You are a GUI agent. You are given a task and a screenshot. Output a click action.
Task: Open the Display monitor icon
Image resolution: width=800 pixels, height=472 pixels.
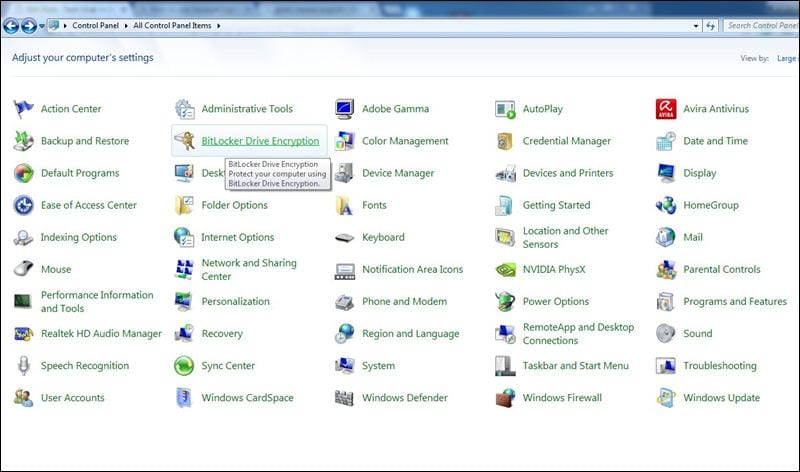(x=666, y=173)
